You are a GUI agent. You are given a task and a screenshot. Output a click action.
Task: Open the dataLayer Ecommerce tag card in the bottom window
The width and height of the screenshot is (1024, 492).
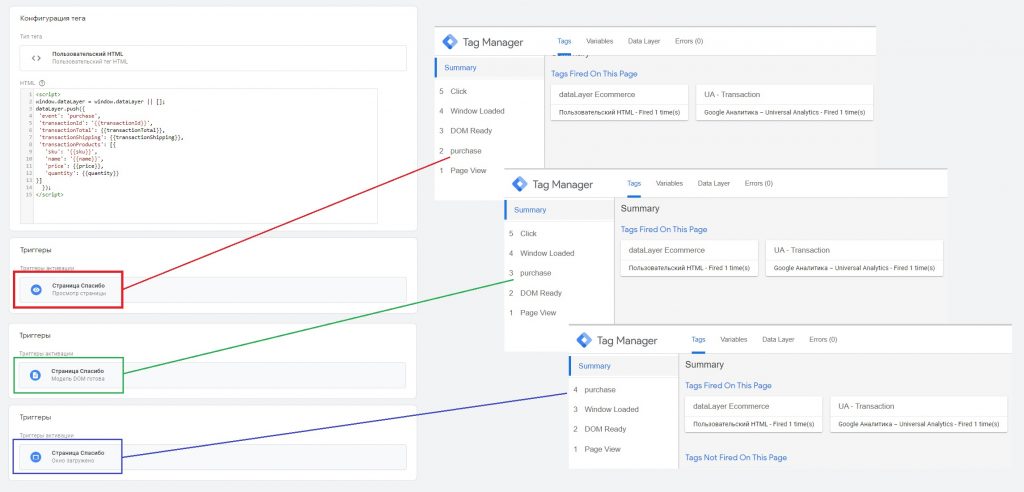[x=754, y=414]
